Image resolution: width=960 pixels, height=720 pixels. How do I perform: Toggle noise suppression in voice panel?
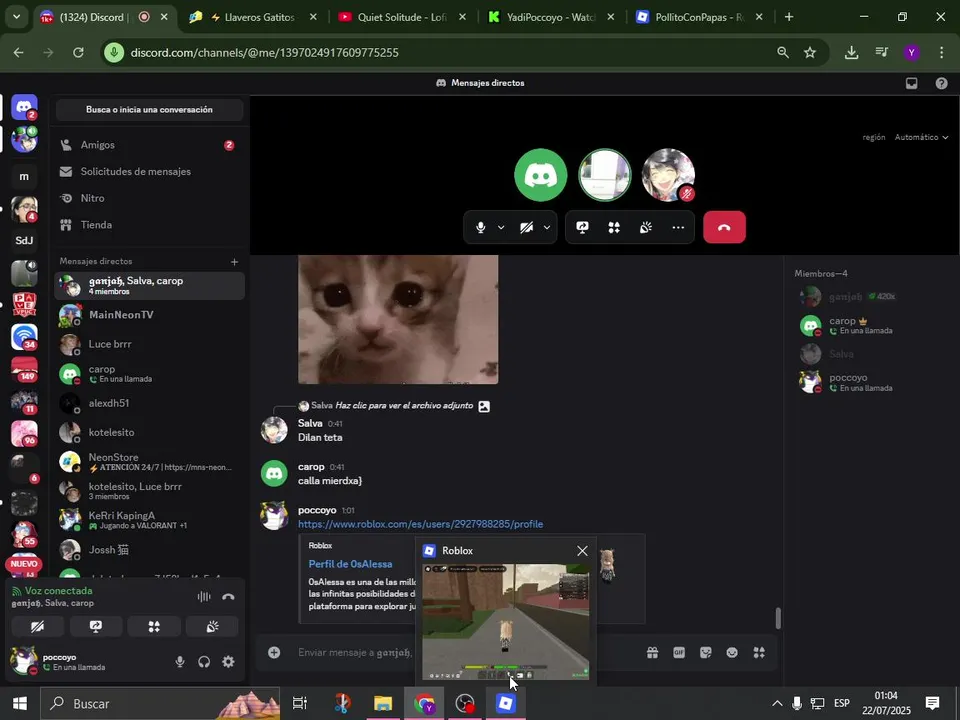[x=204, y=596]
